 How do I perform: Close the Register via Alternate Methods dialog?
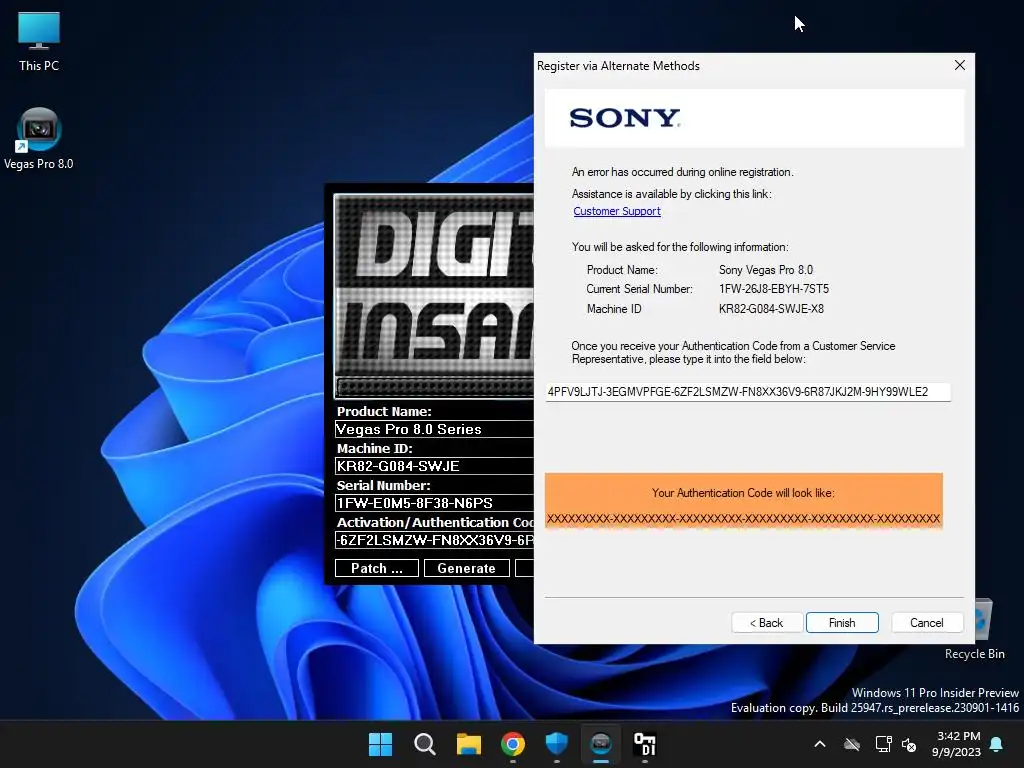959,65
